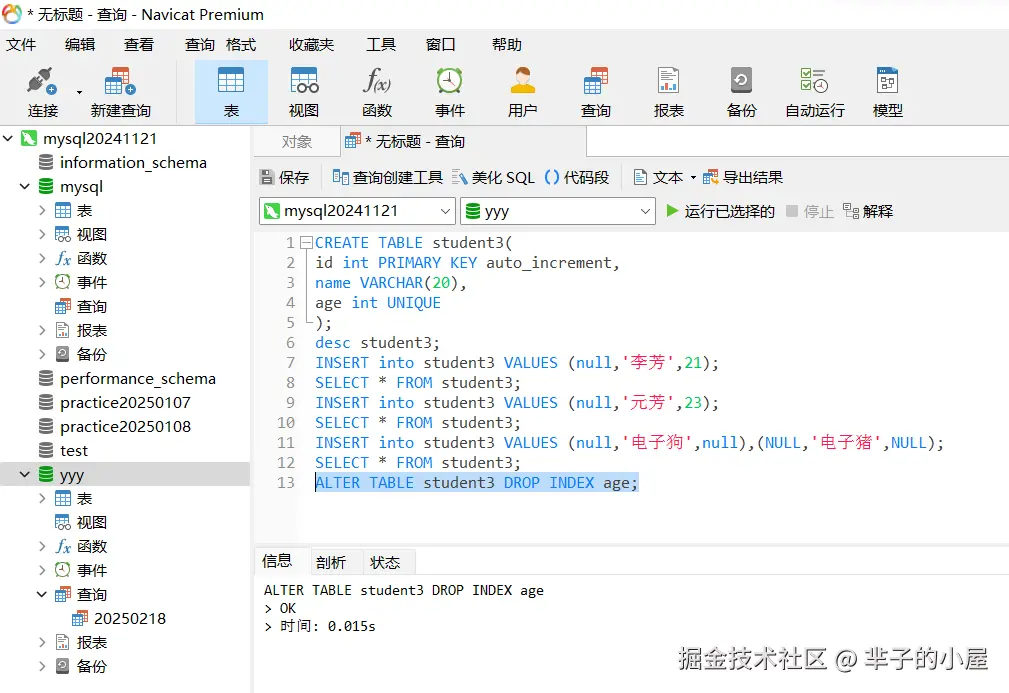Select the performance_schema database

(138, 379)
